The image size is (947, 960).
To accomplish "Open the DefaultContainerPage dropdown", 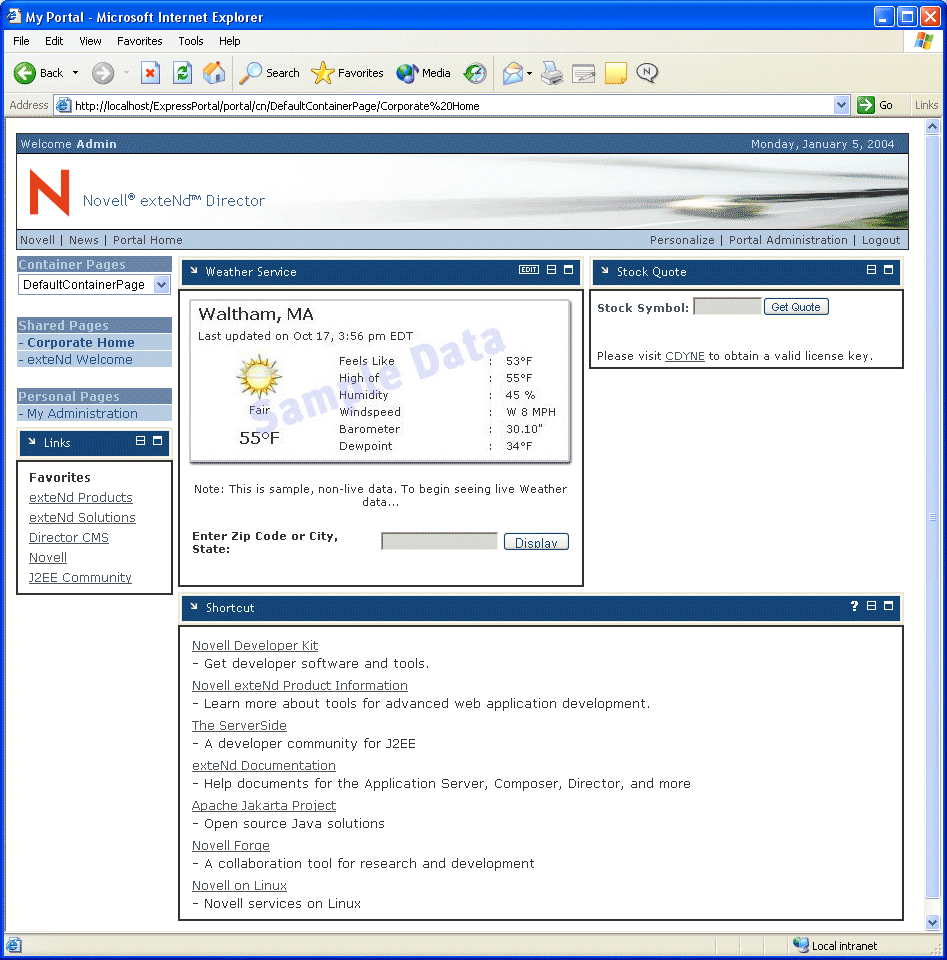I will point(163,284).
